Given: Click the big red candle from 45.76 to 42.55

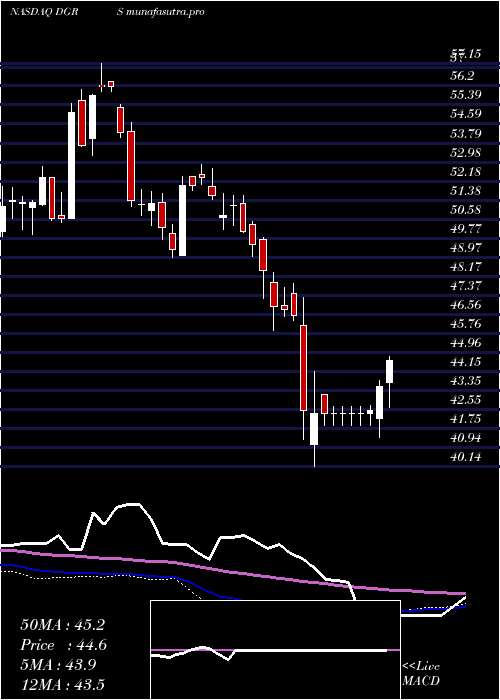Looking at the screenshot, I should (304, 368).
